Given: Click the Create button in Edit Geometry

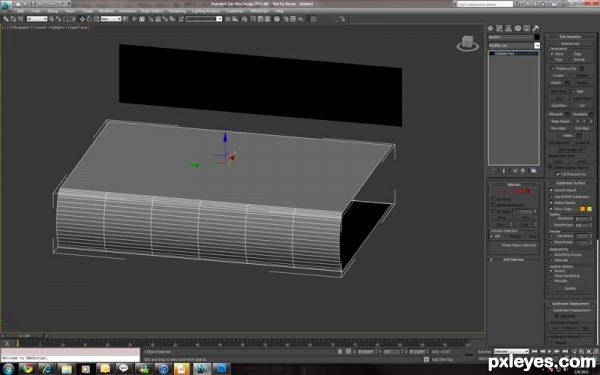Looking at the screenshot, I should (x=558, y=76).
